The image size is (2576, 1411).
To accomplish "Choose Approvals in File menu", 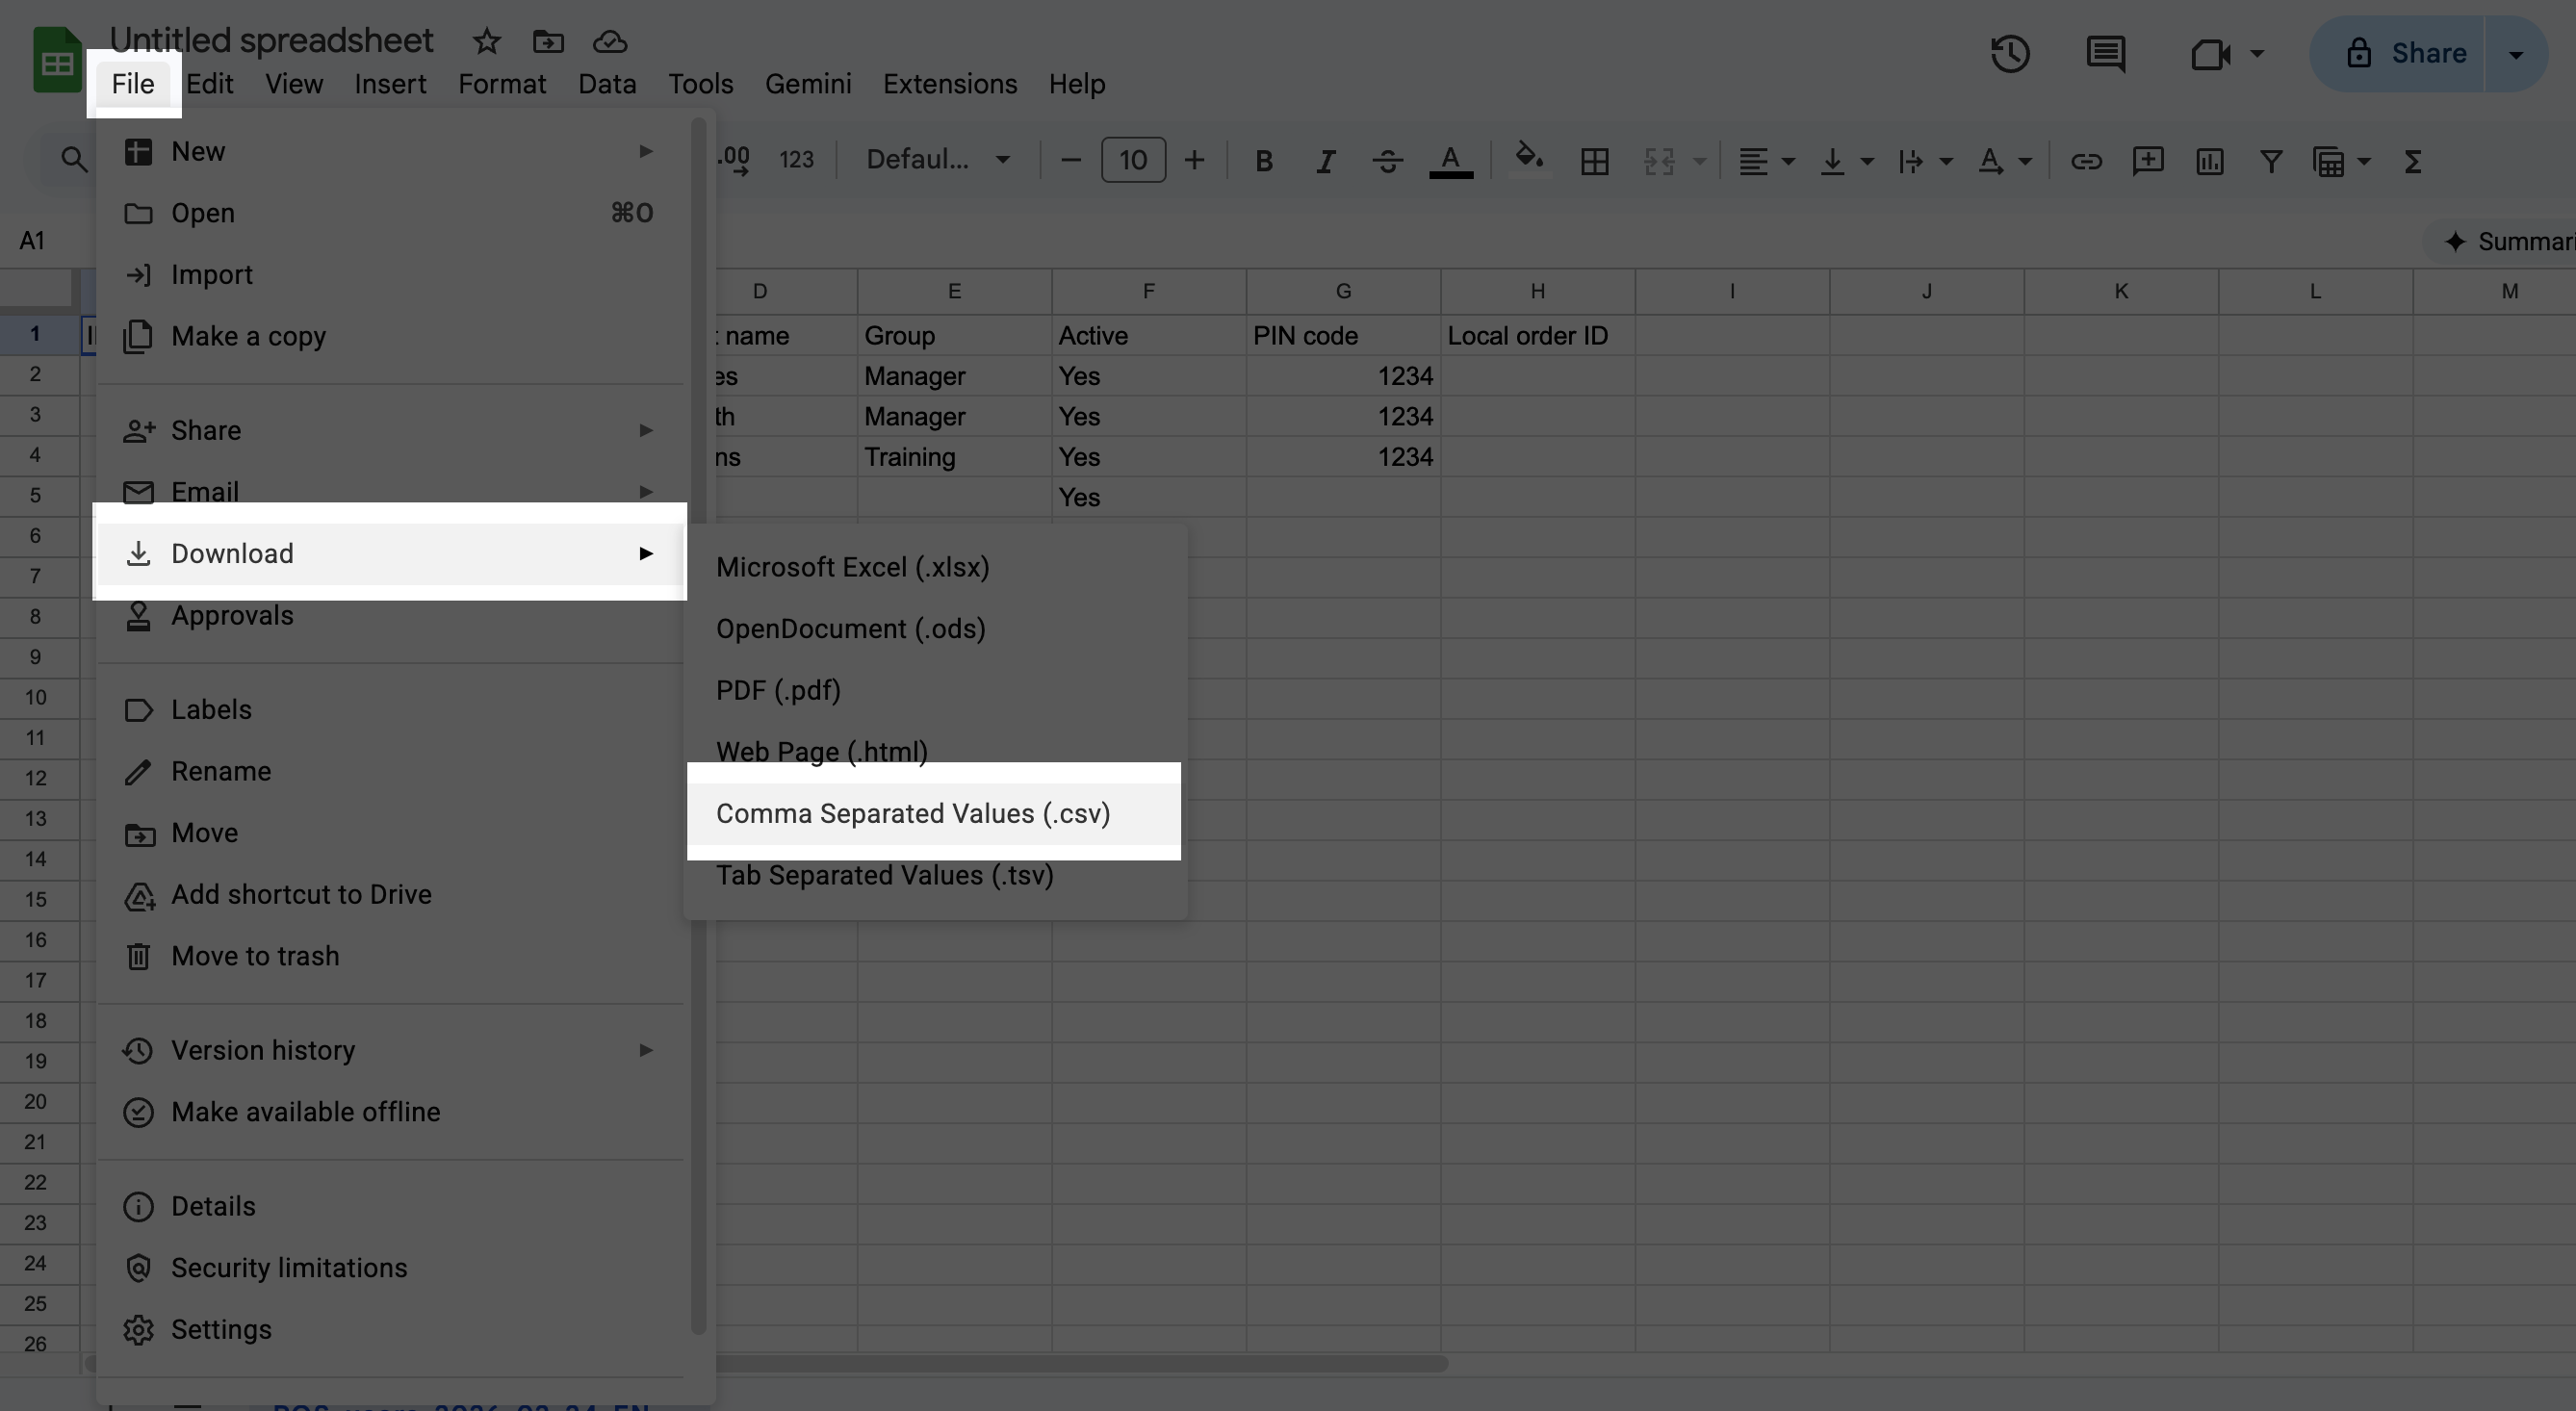I will pos(390,616).
